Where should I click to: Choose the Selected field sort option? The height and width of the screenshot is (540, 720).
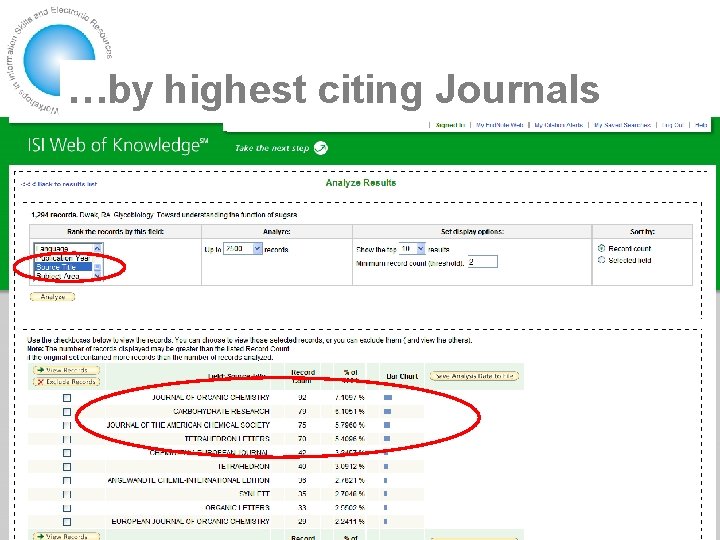[602, 260]
